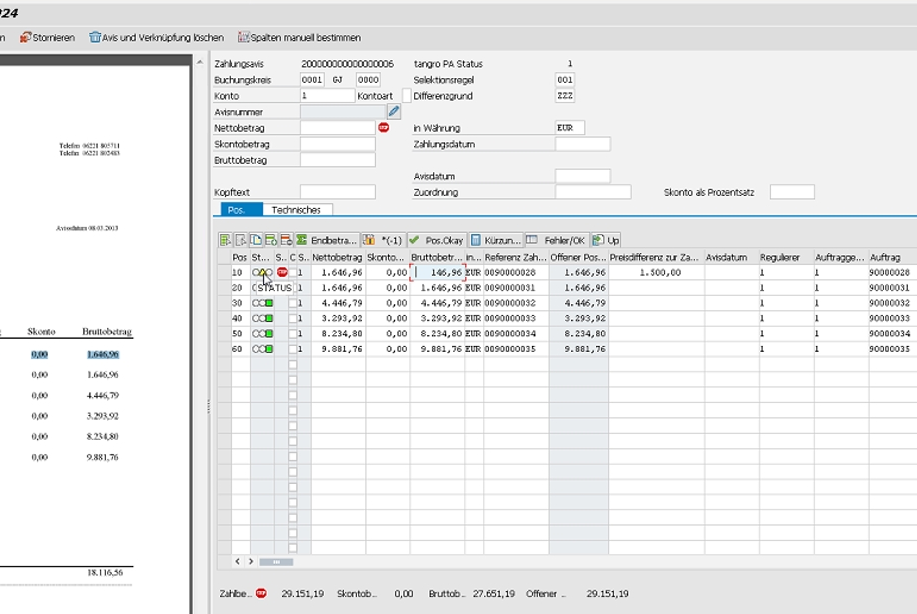
Task: Click the Bruttobetrag cell 146,96 in row 10
Action: click(438, 272)
